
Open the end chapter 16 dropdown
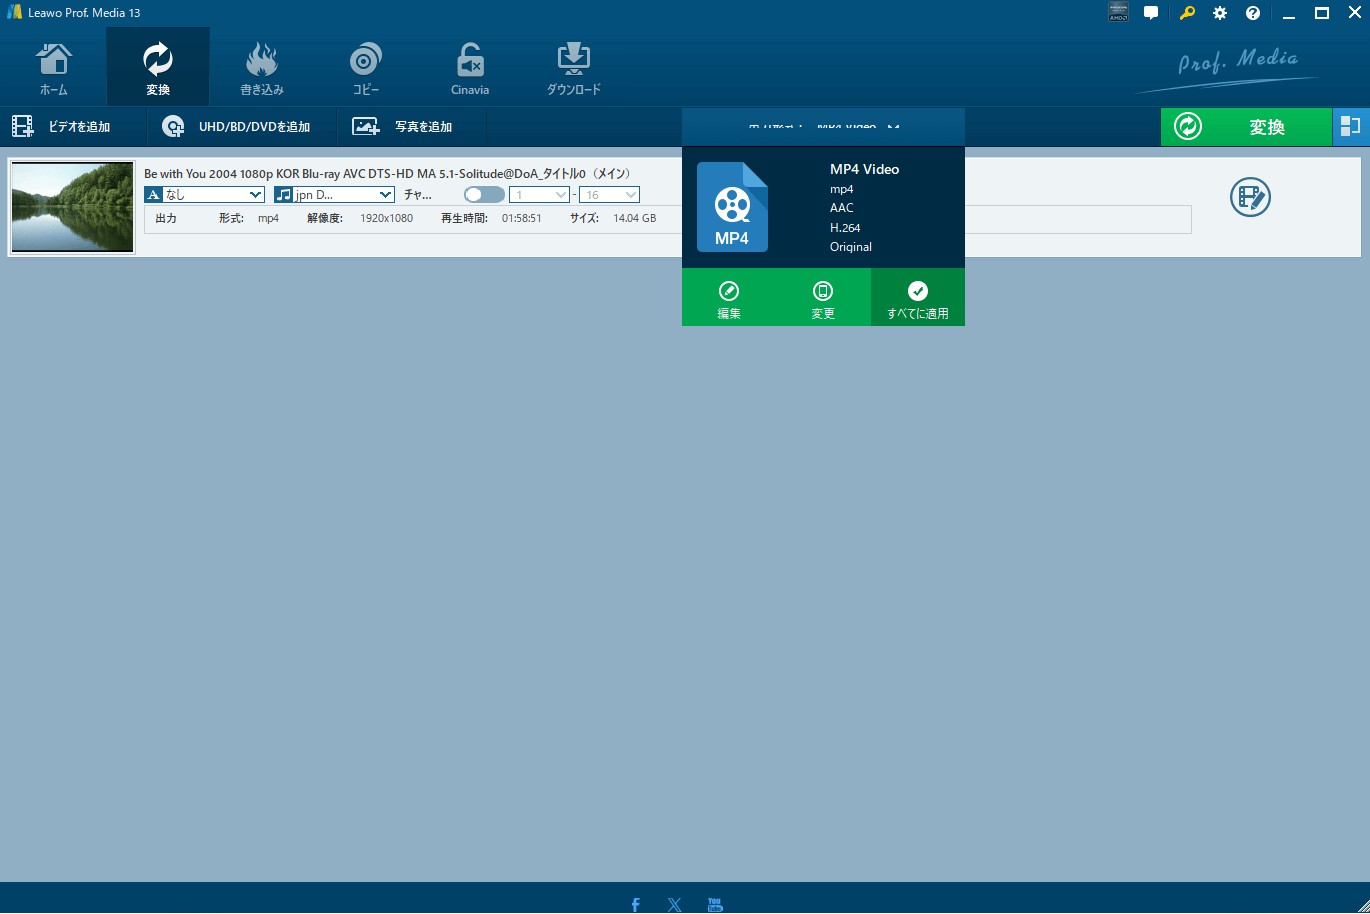tap(609, 195)
